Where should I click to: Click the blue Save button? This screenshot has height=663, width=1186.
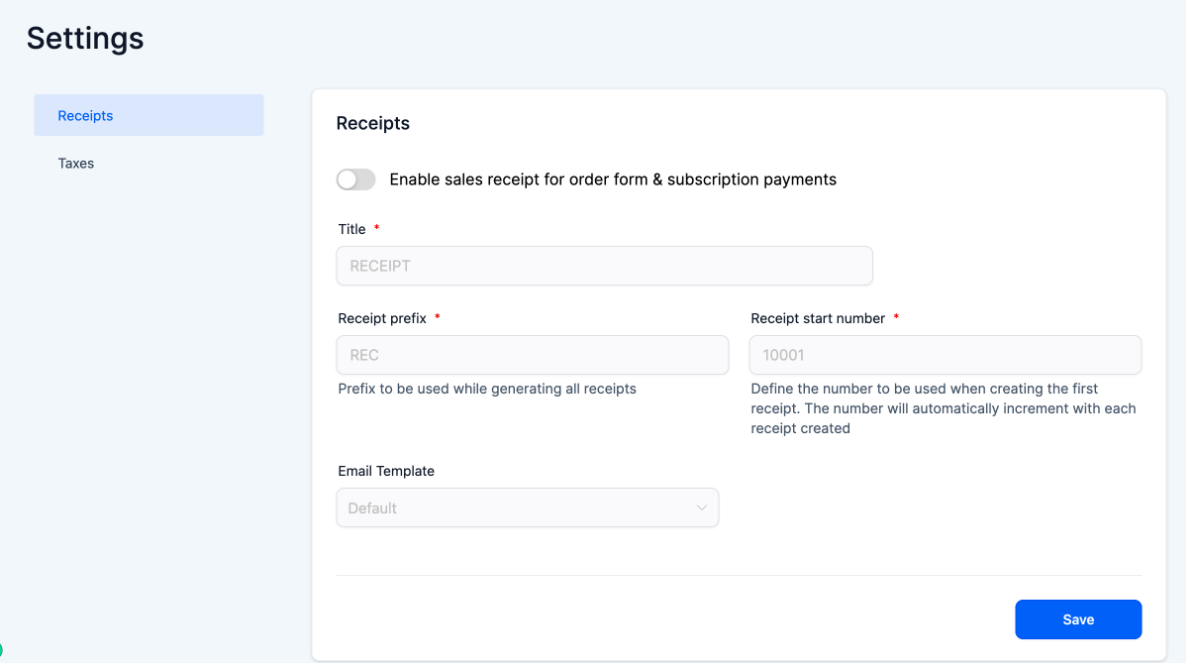pos(1078,619)
